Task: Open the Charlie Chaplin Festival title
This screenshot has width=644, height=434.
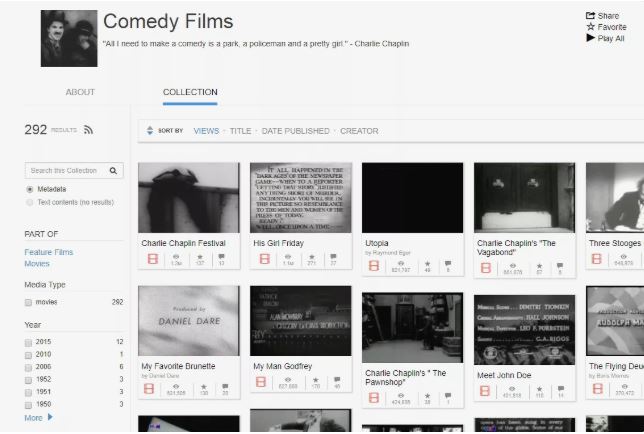Action: click(x=184, y=243)
